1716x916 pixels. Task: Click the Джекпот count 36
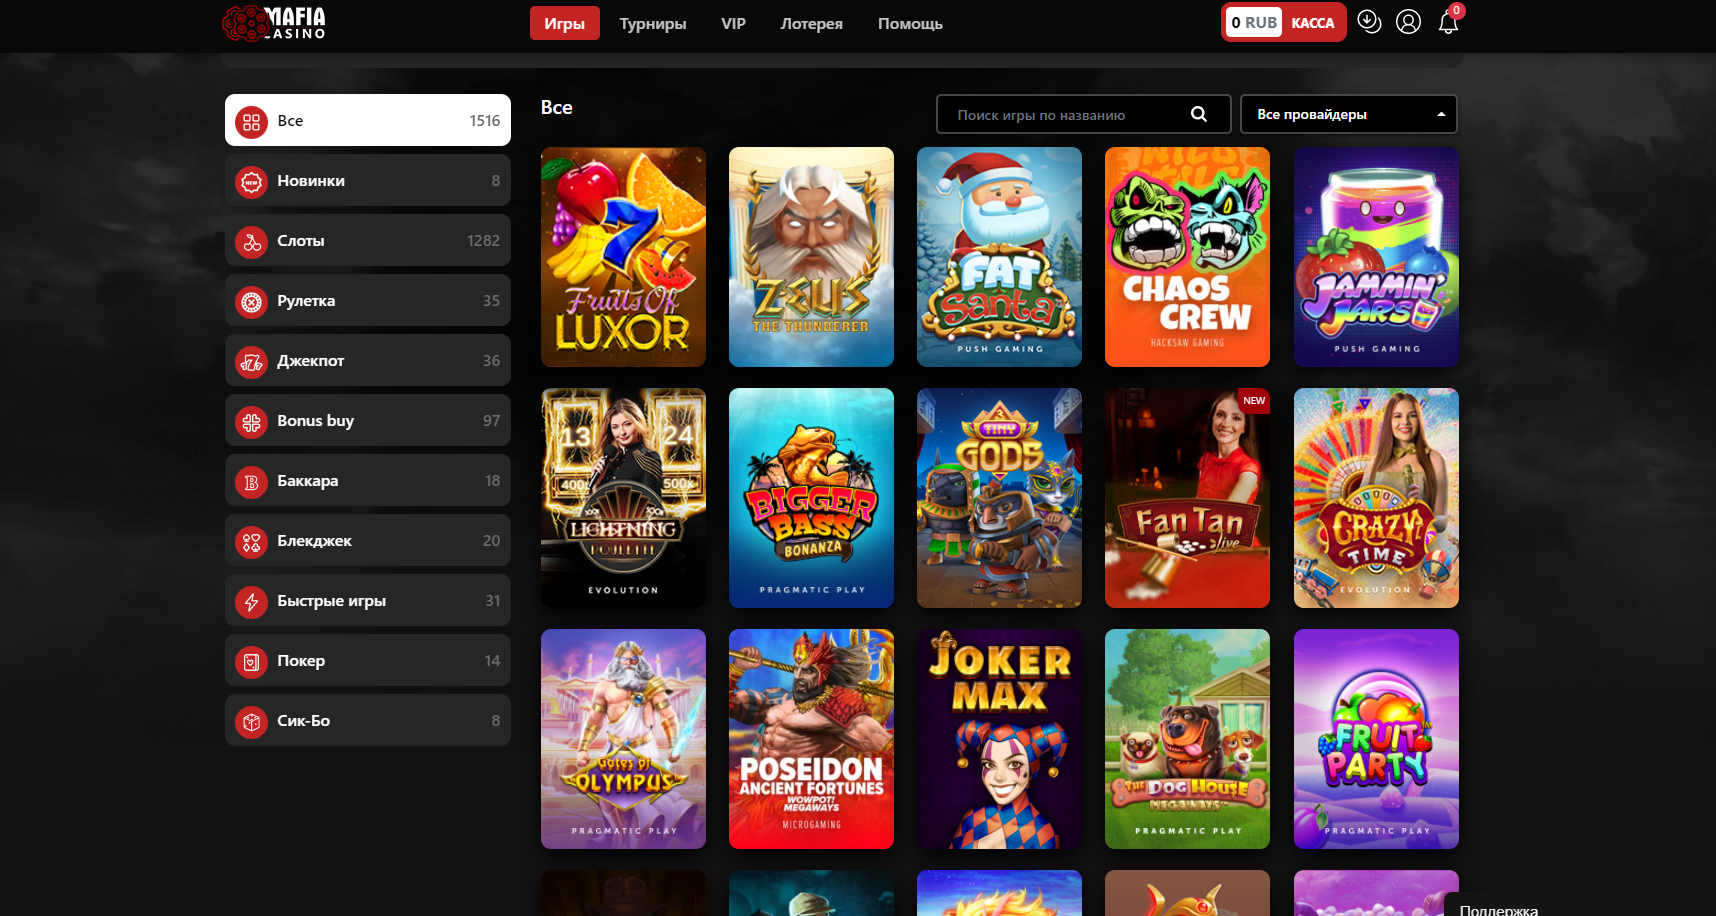click(492, 361)
